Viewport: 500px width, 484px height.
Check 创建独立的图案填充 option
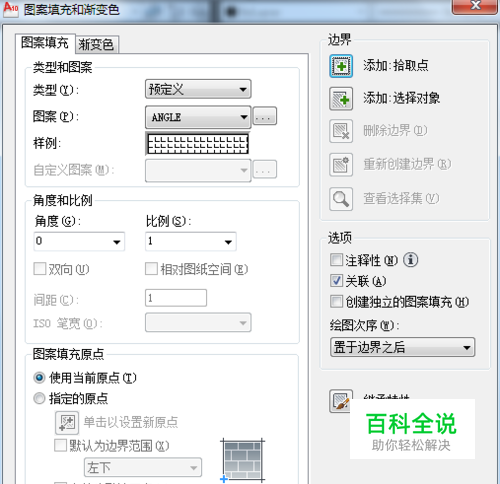[x=336, y=301]
